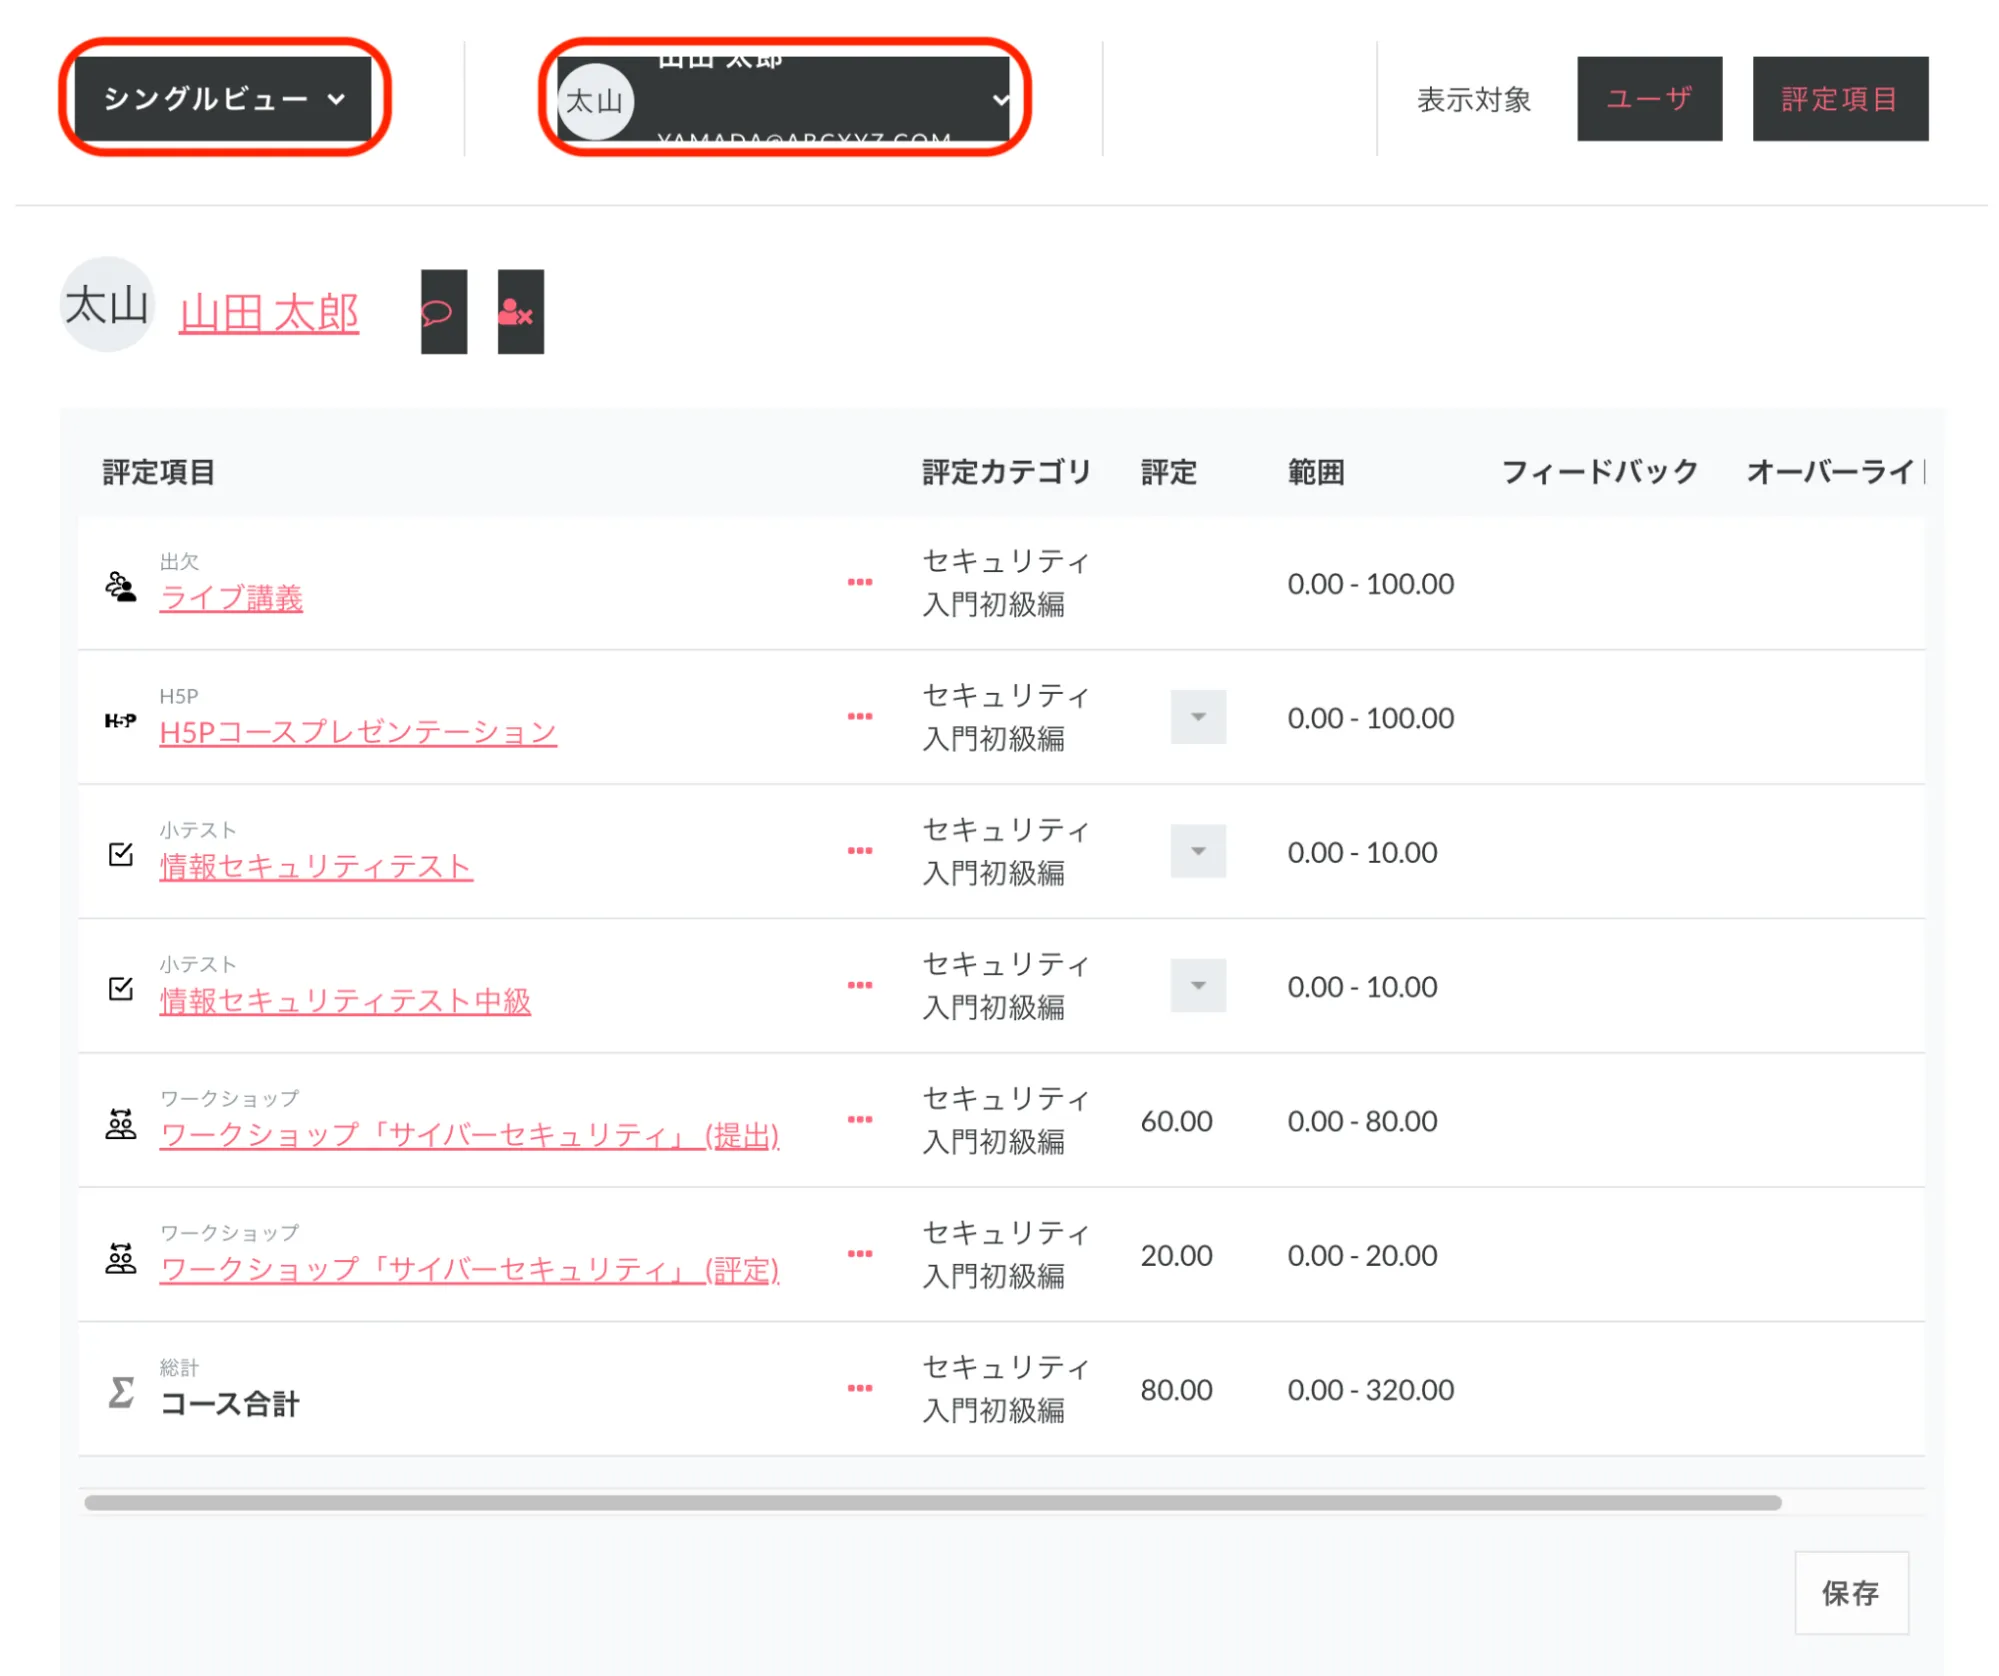Click the horizontal scrollbar under the table
The image size is (1999, 1676).
(932, 1502)
